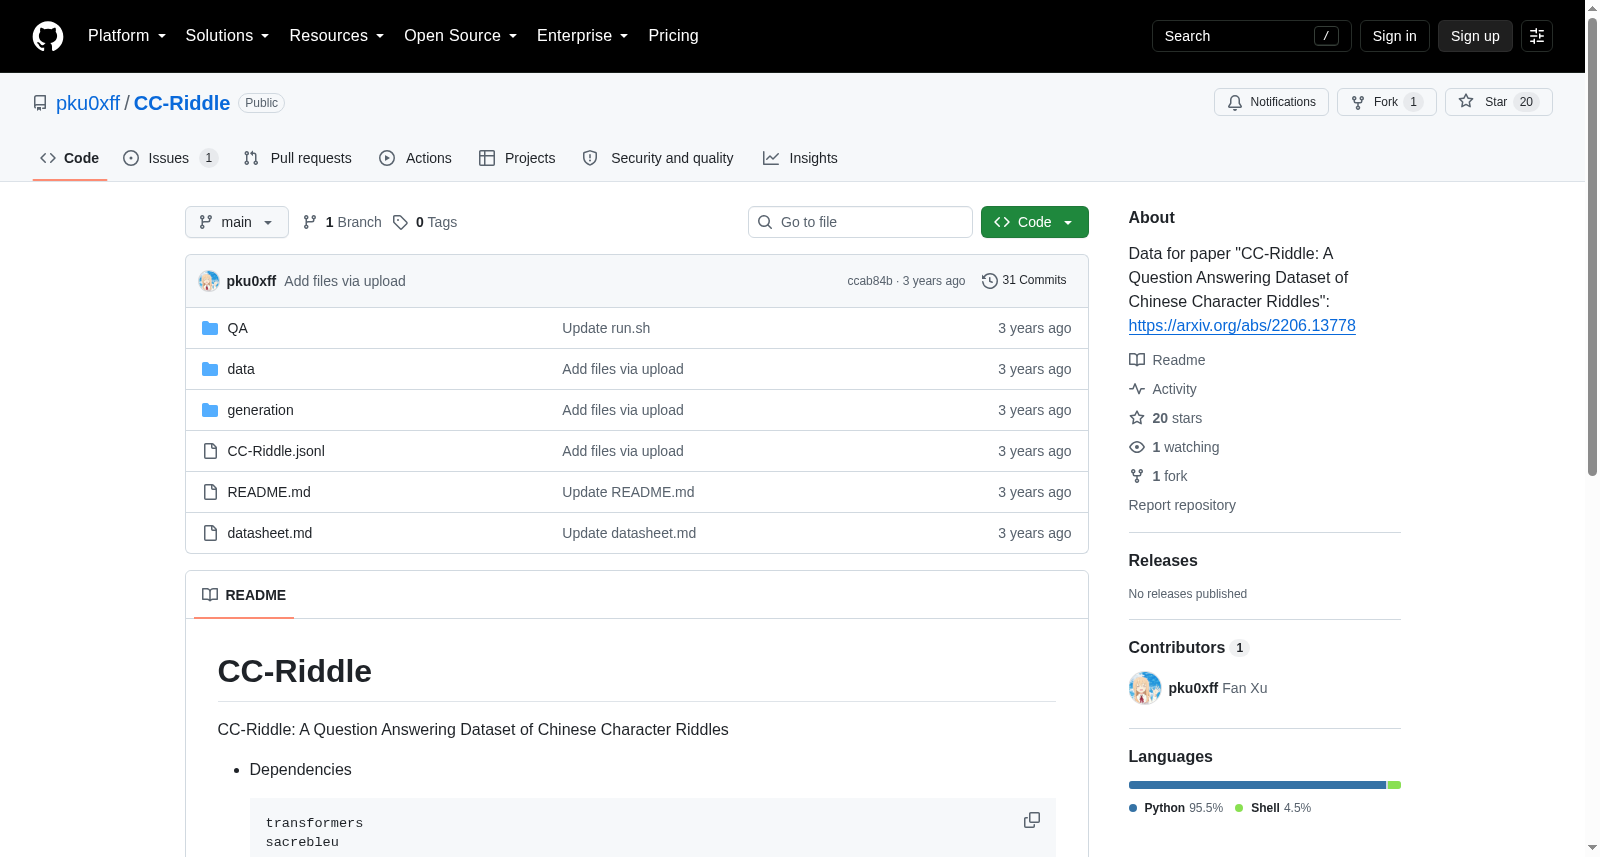Image resolution: width=1600 pixels, height=857 pixels.
Task: Switch to the Code tab
Action: 70,158
